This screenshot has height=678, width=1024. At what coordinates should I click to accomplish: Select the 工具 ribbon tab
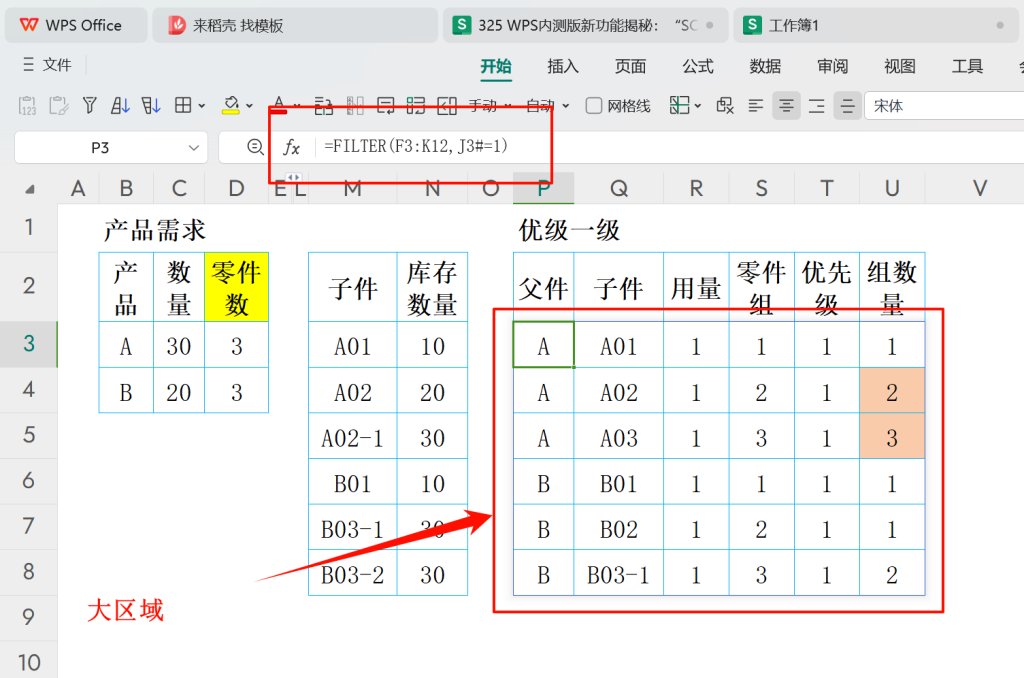point(967,66)
